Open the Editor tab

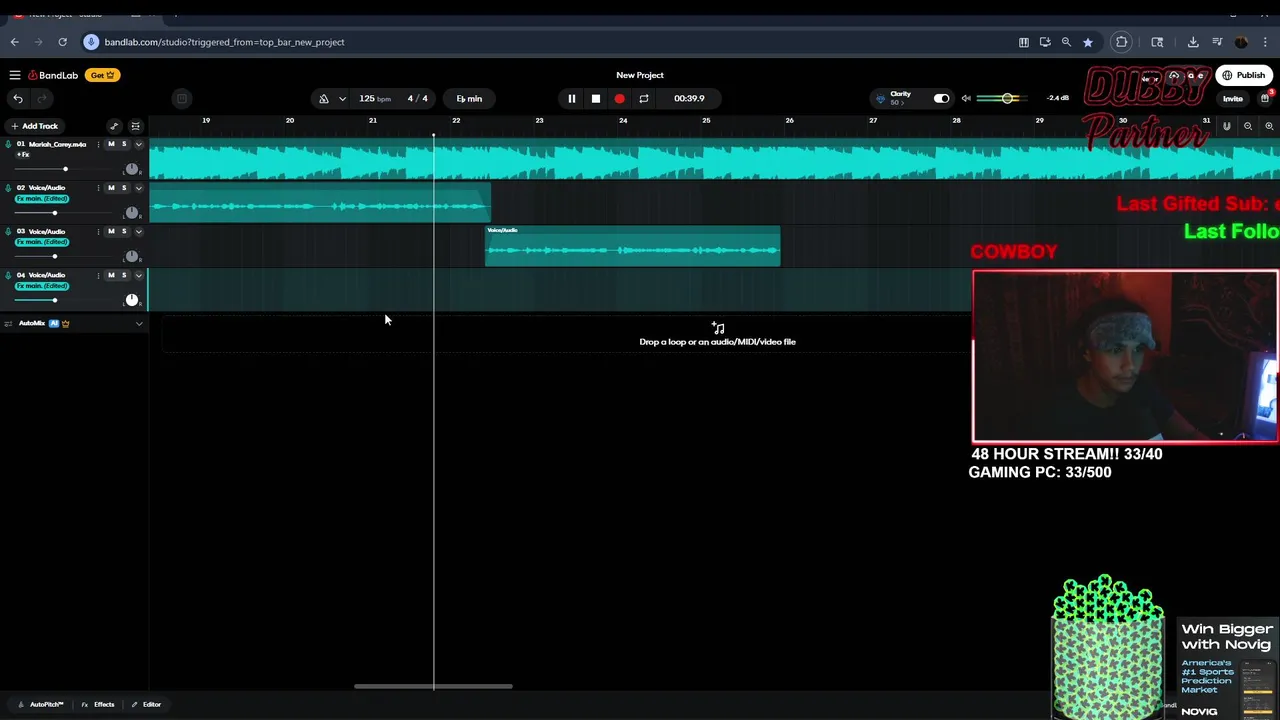[146, 704]
